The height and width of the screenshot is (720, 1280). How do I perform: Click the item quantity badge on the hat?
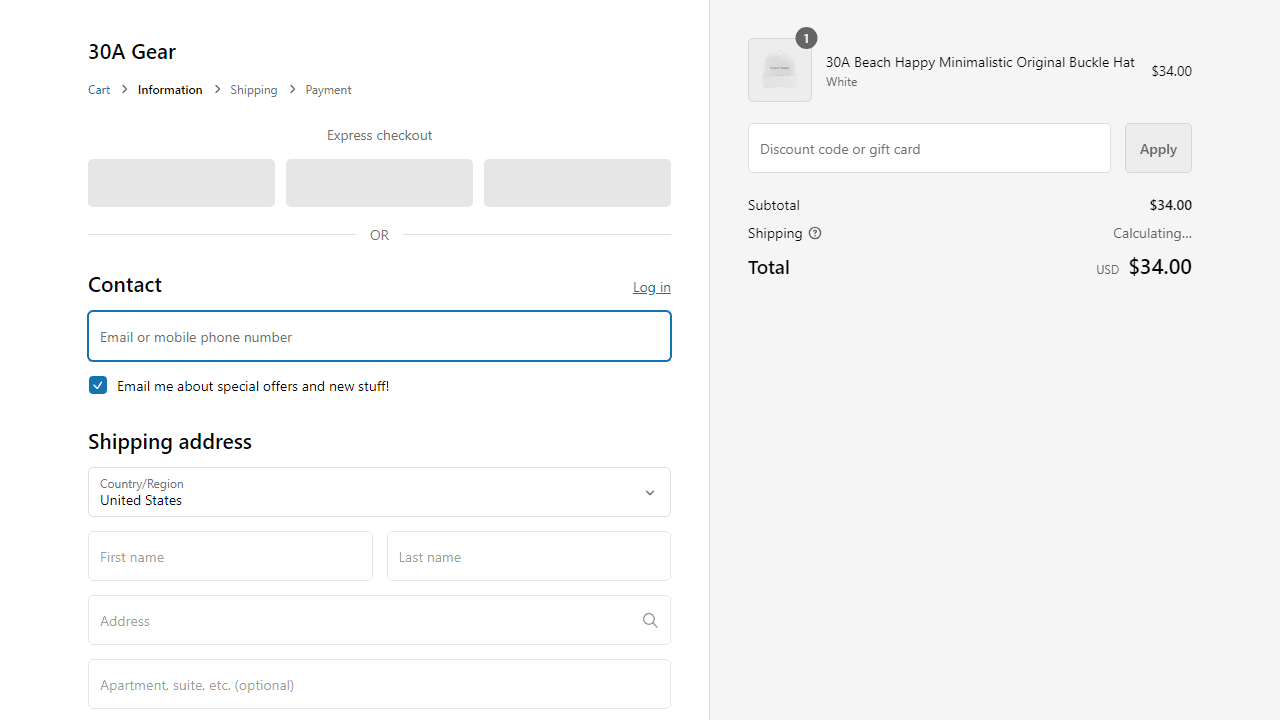806,38
